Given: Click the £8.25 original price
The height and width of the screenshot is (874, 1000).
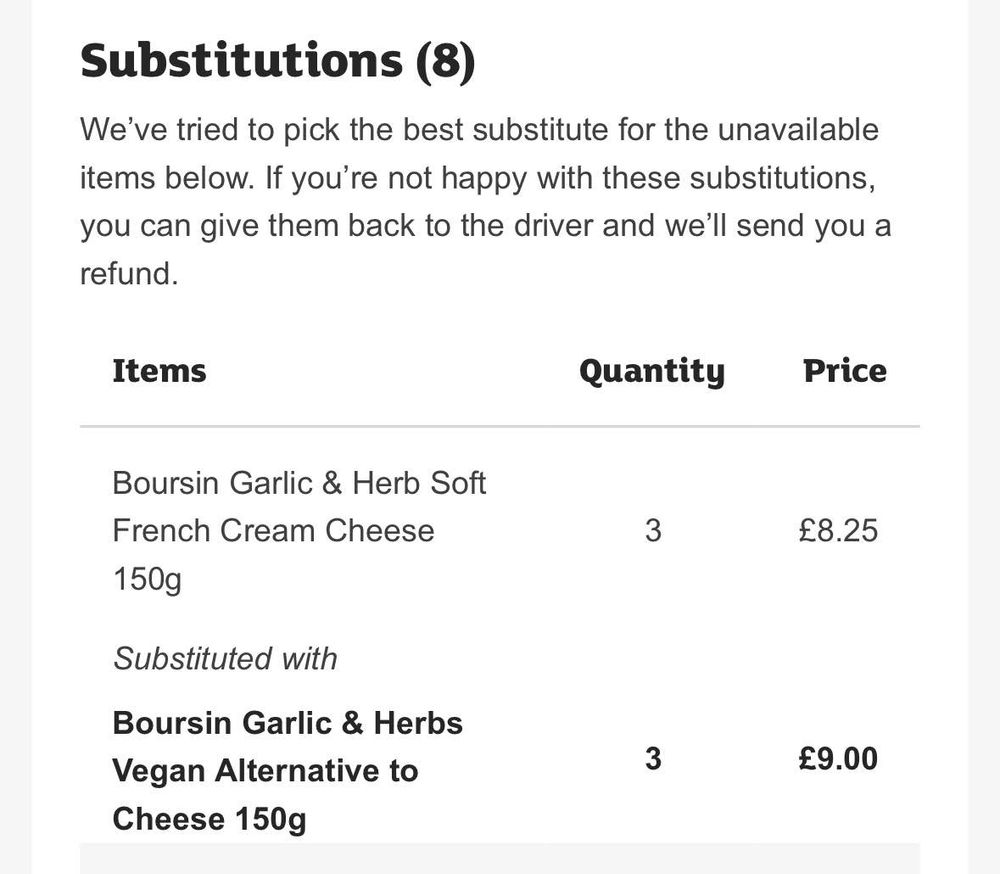Looking at the screenshot, I should (838, 531).
